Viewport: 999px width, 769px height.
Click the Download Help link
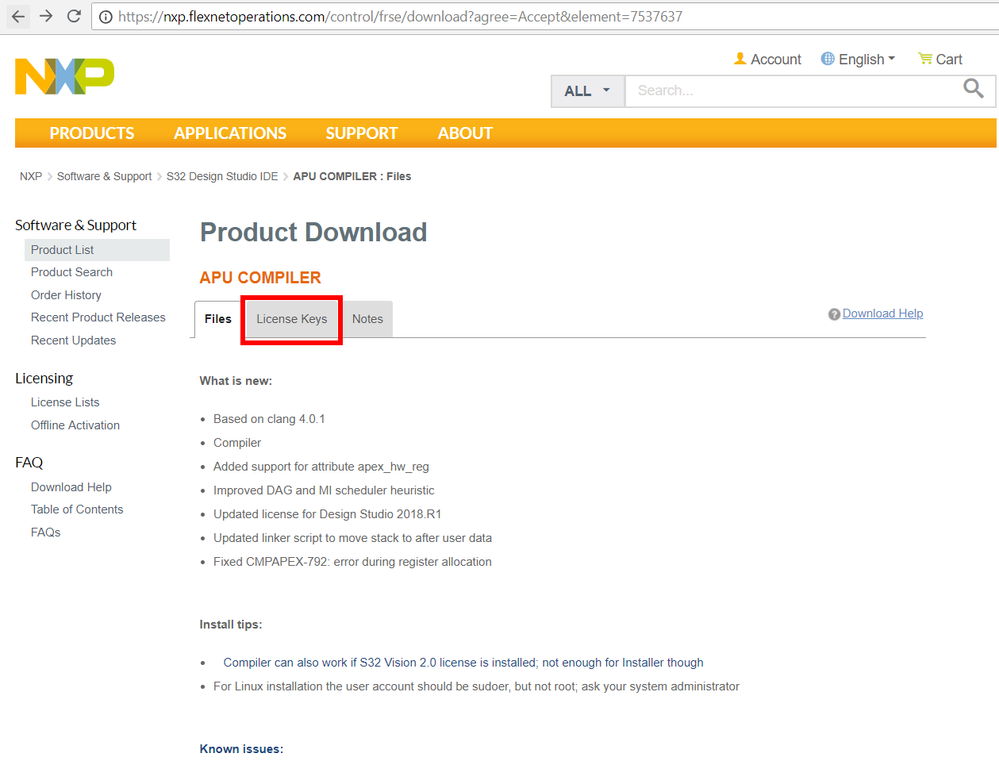tap(882, 314)
